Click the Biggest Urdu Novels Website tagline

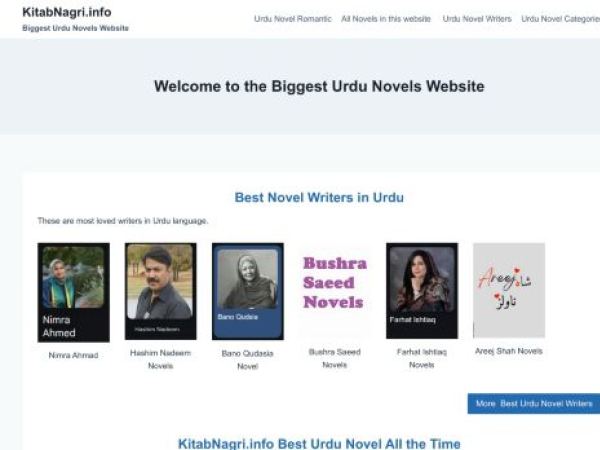[x=75, y=28]
